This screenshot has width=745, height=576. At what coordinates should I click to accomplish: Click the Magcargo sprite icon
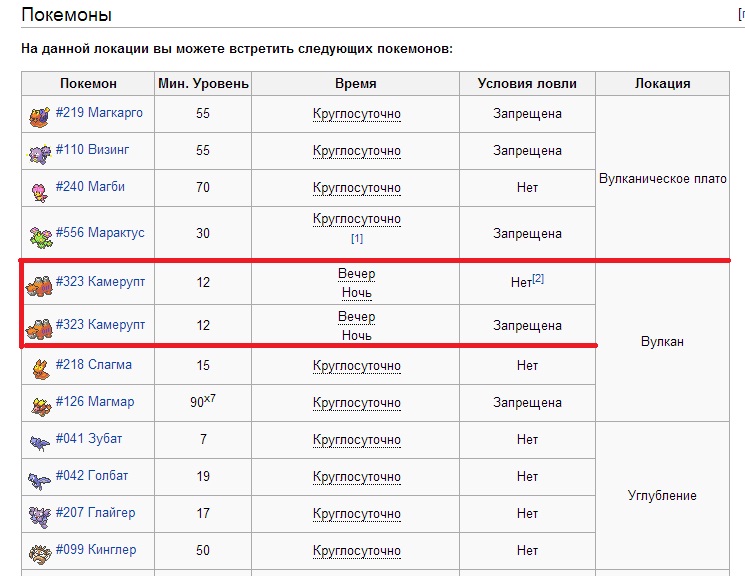point(39,115)
